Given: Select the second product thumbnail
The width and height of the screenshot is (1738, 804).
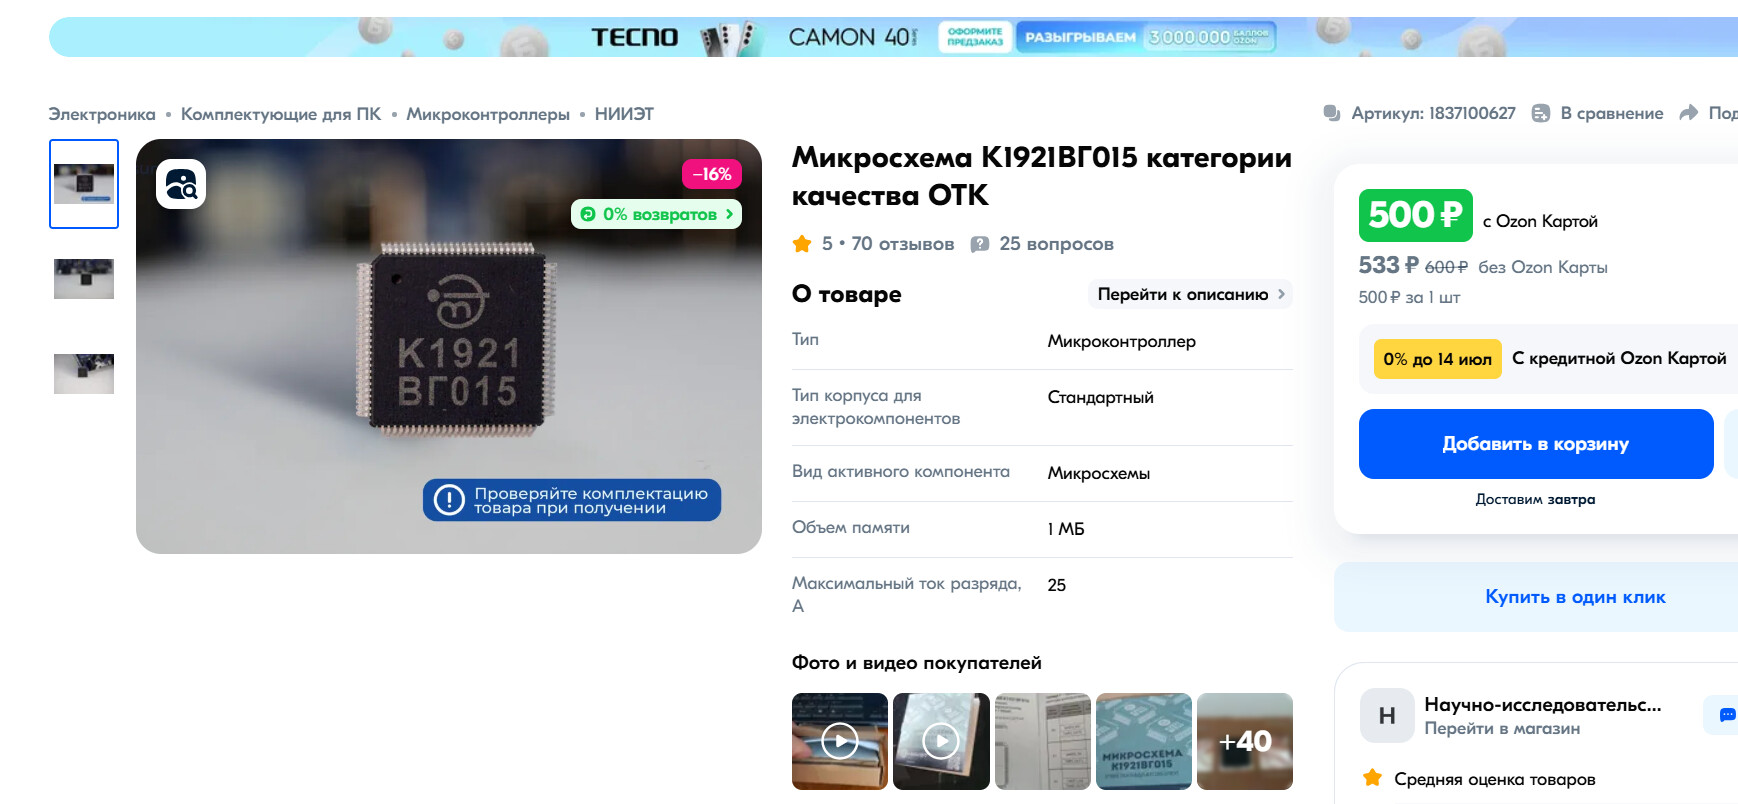Looking at the screenshot, I should 84,279.
